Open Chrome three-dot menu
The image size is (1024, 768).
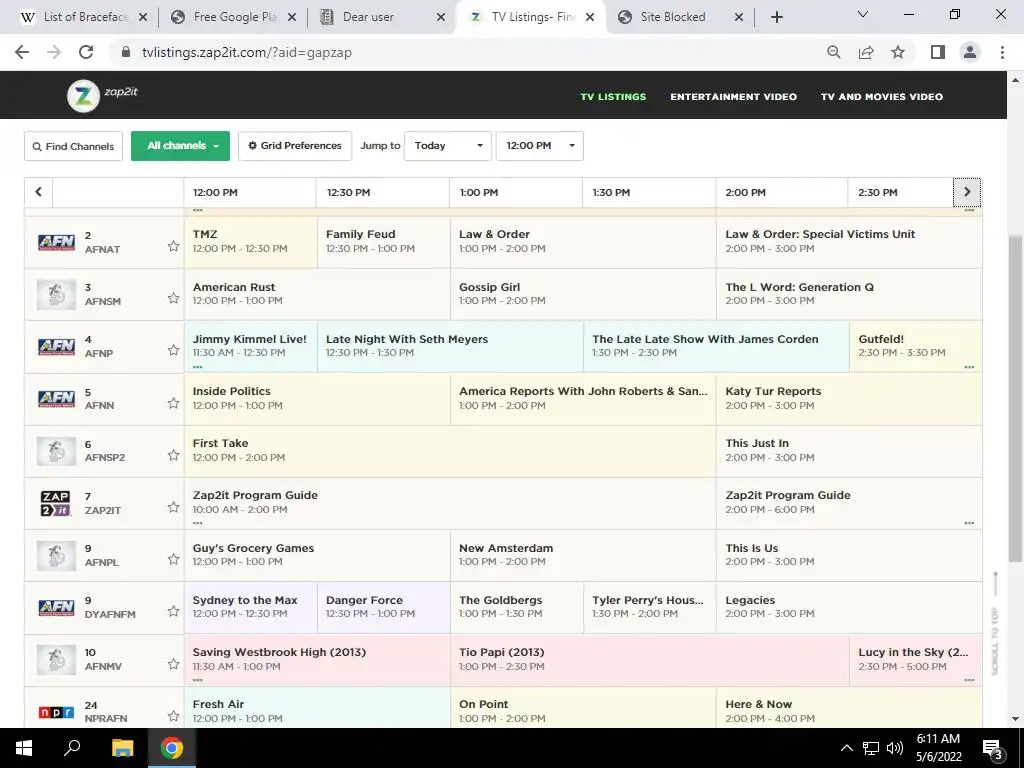pos(1002,52)
